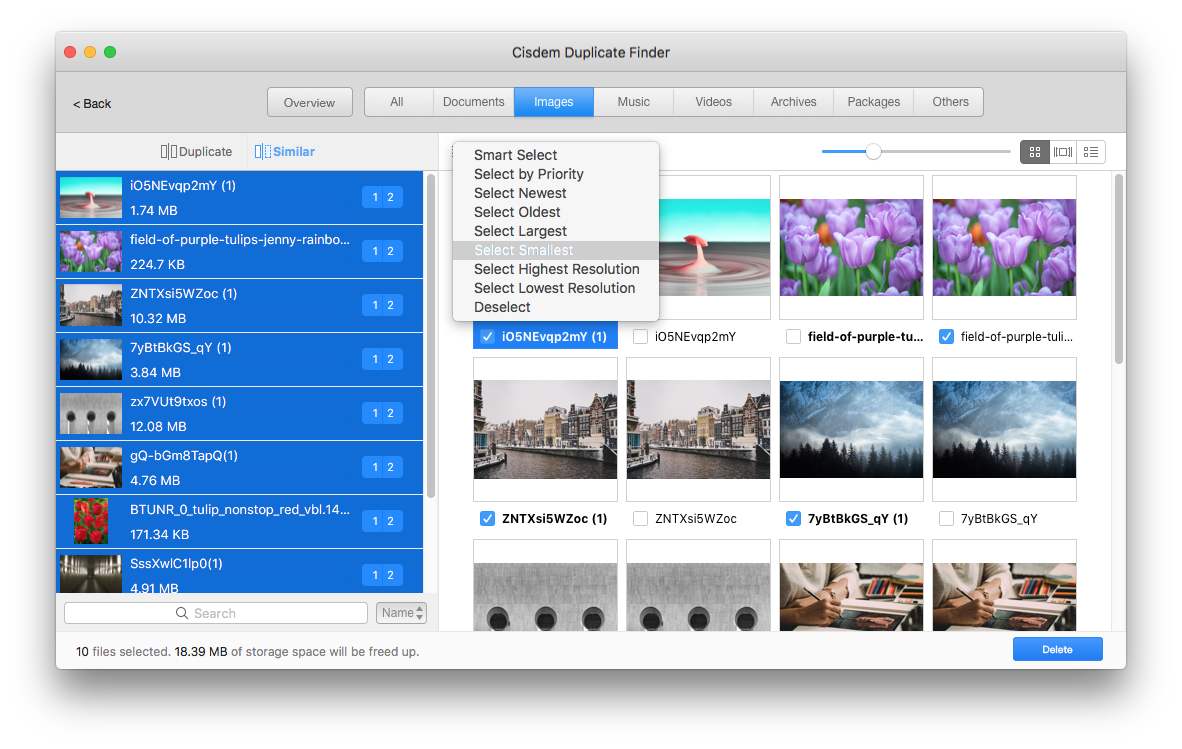Select the field-of-purple-tulips list row
Image resolution: width=1182 pixels, height=749 pixels.
coord(240,252)
